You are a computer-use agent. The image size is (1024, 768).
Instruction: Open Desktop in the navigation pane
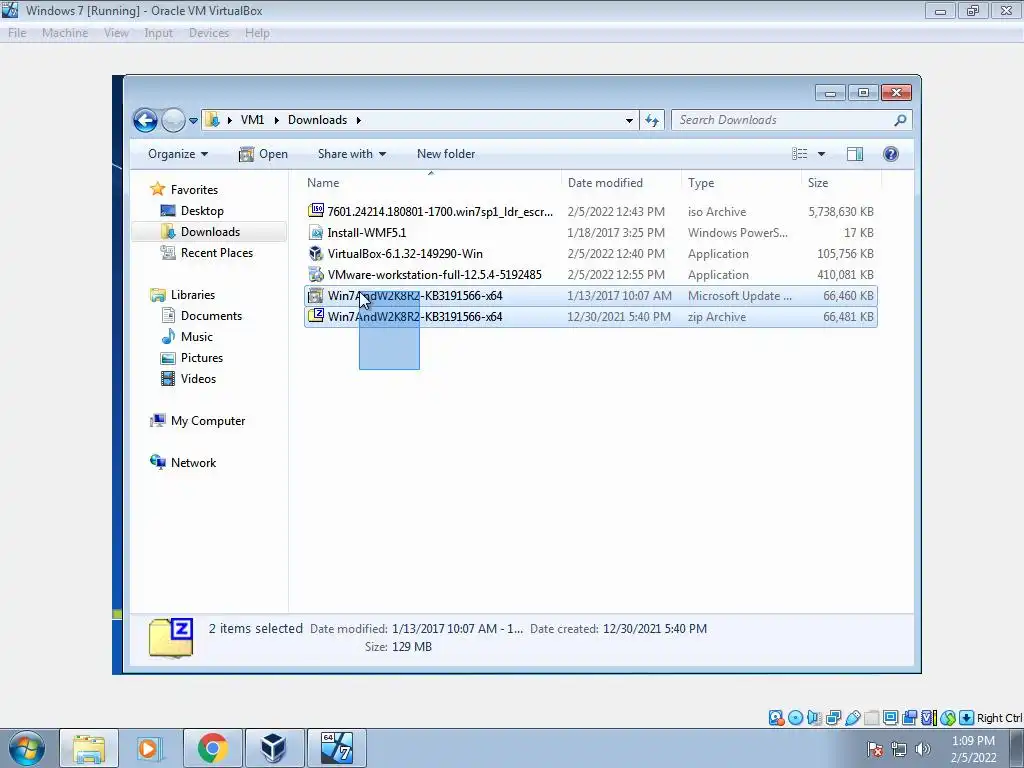click(202, 211)
